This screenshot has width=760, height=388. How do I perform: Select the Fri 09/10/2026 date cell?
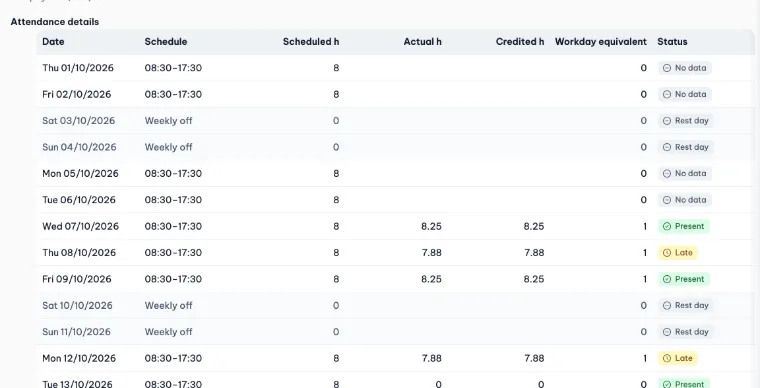[x=77, y=279]
